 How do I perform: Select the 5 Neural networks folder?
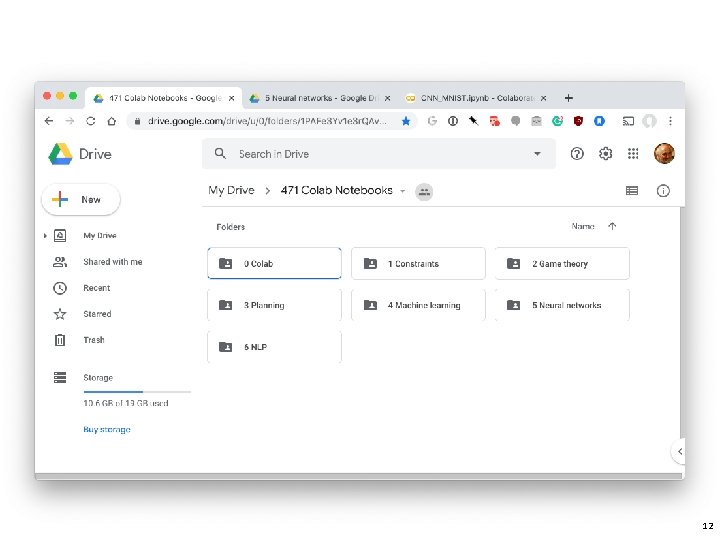(562, 305)
